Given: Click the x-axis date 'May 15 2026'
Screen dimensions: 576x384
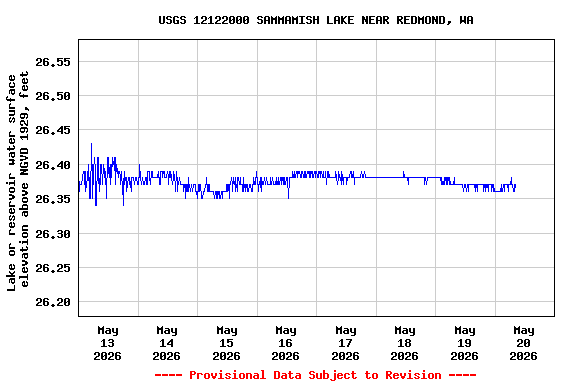Looking at the screenshot, I should 226,343.
